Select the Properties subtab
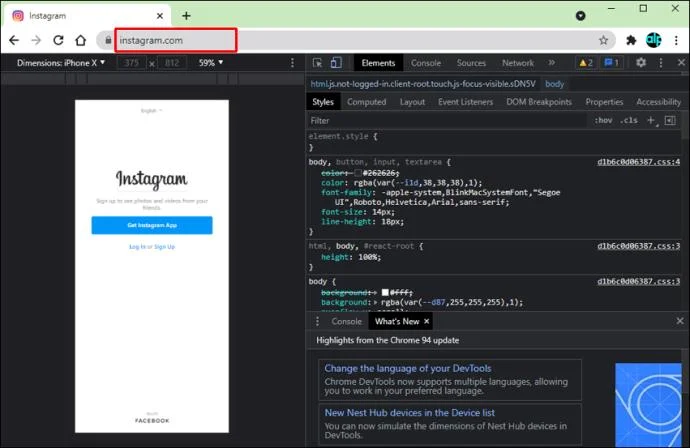The image size is (690, 448). click(604, 102)
